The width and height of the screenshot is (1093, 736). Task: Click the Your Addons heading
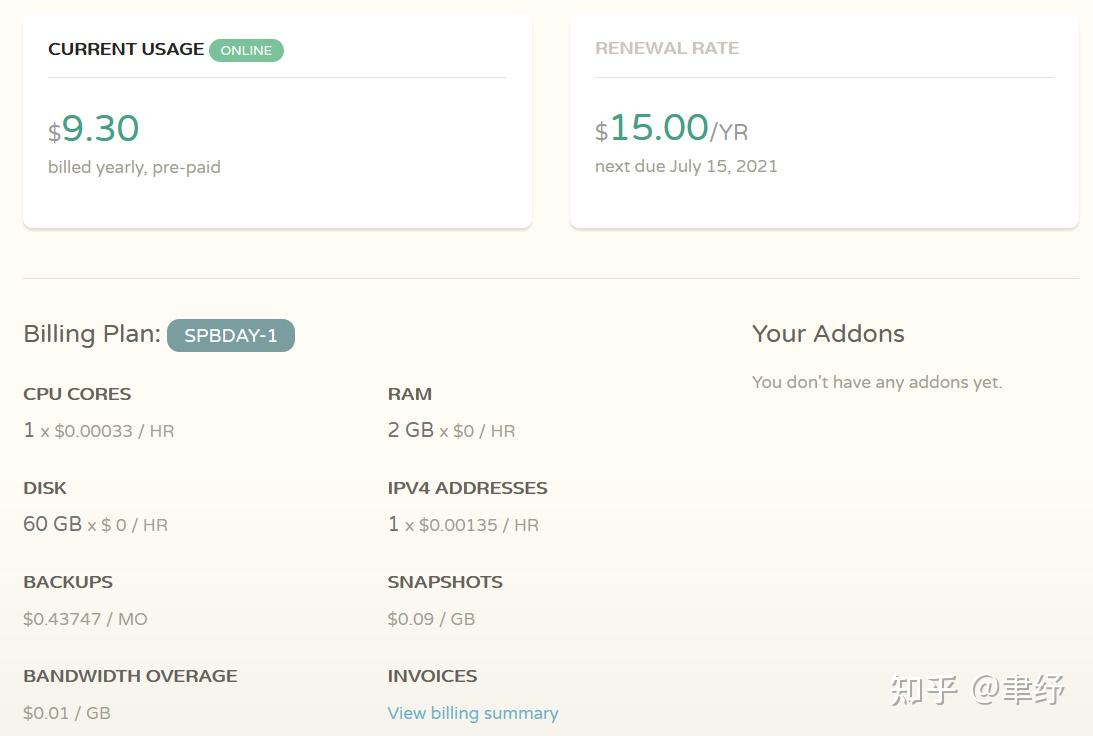tap(828, 334)
